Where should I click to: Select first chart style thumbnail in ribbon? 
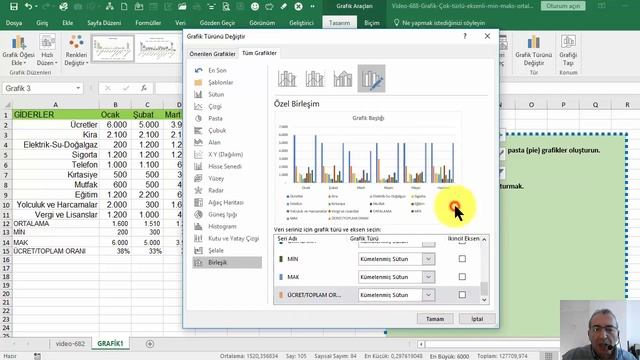point(113,49)
